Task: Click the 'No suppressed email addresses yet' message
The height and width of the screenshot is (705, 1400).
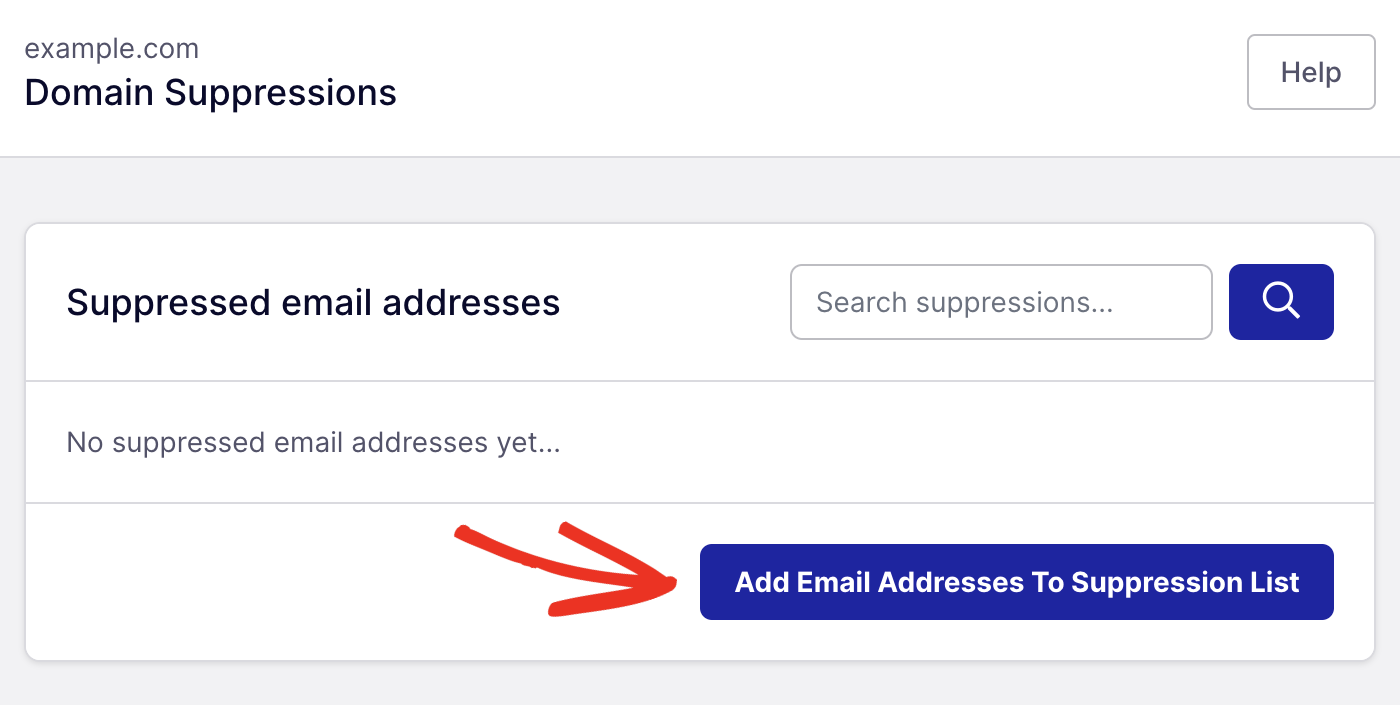Action: coord(313,442)
